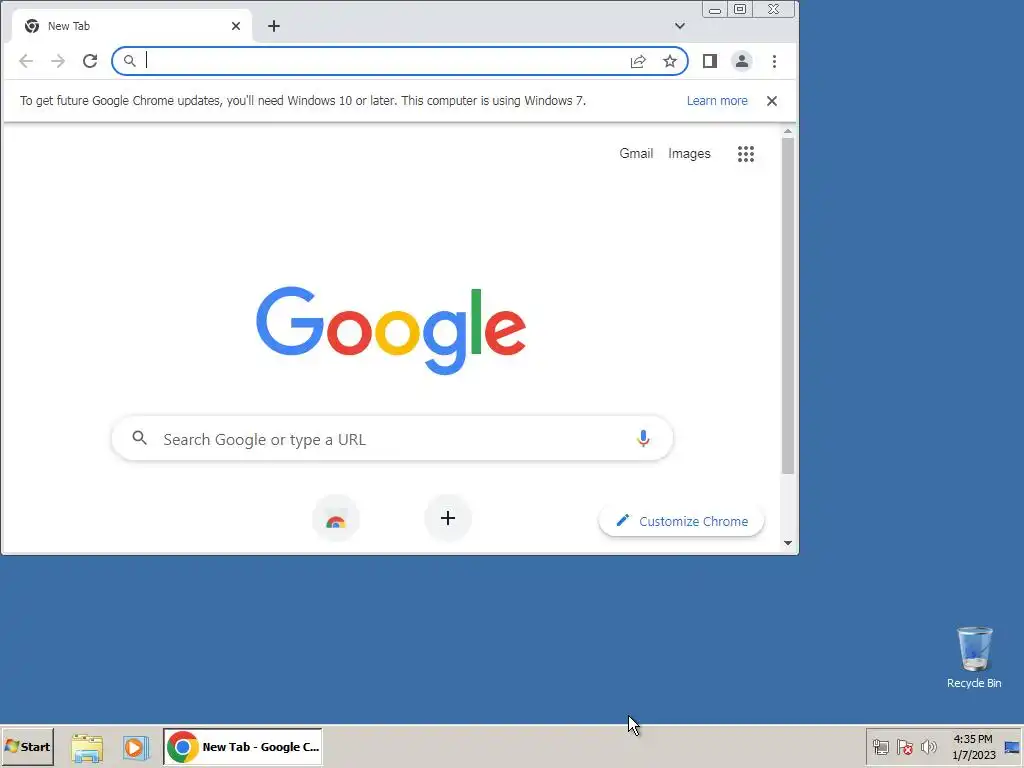Start voice search with the microphone
This screenshot has height=768, width=1024.
coord(643,438)
